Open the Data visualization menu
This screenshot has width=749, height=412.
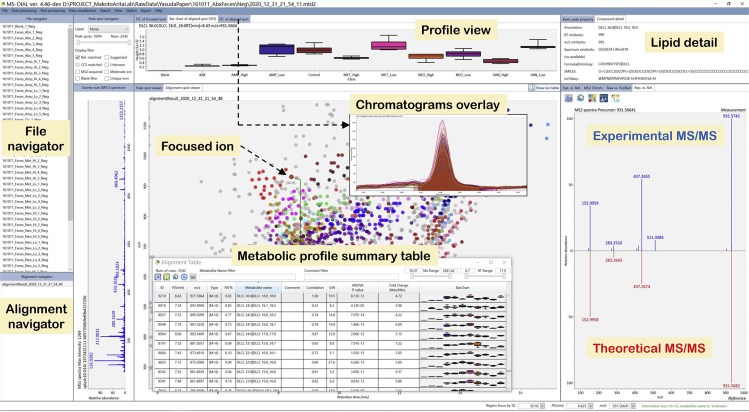point(83,10)
